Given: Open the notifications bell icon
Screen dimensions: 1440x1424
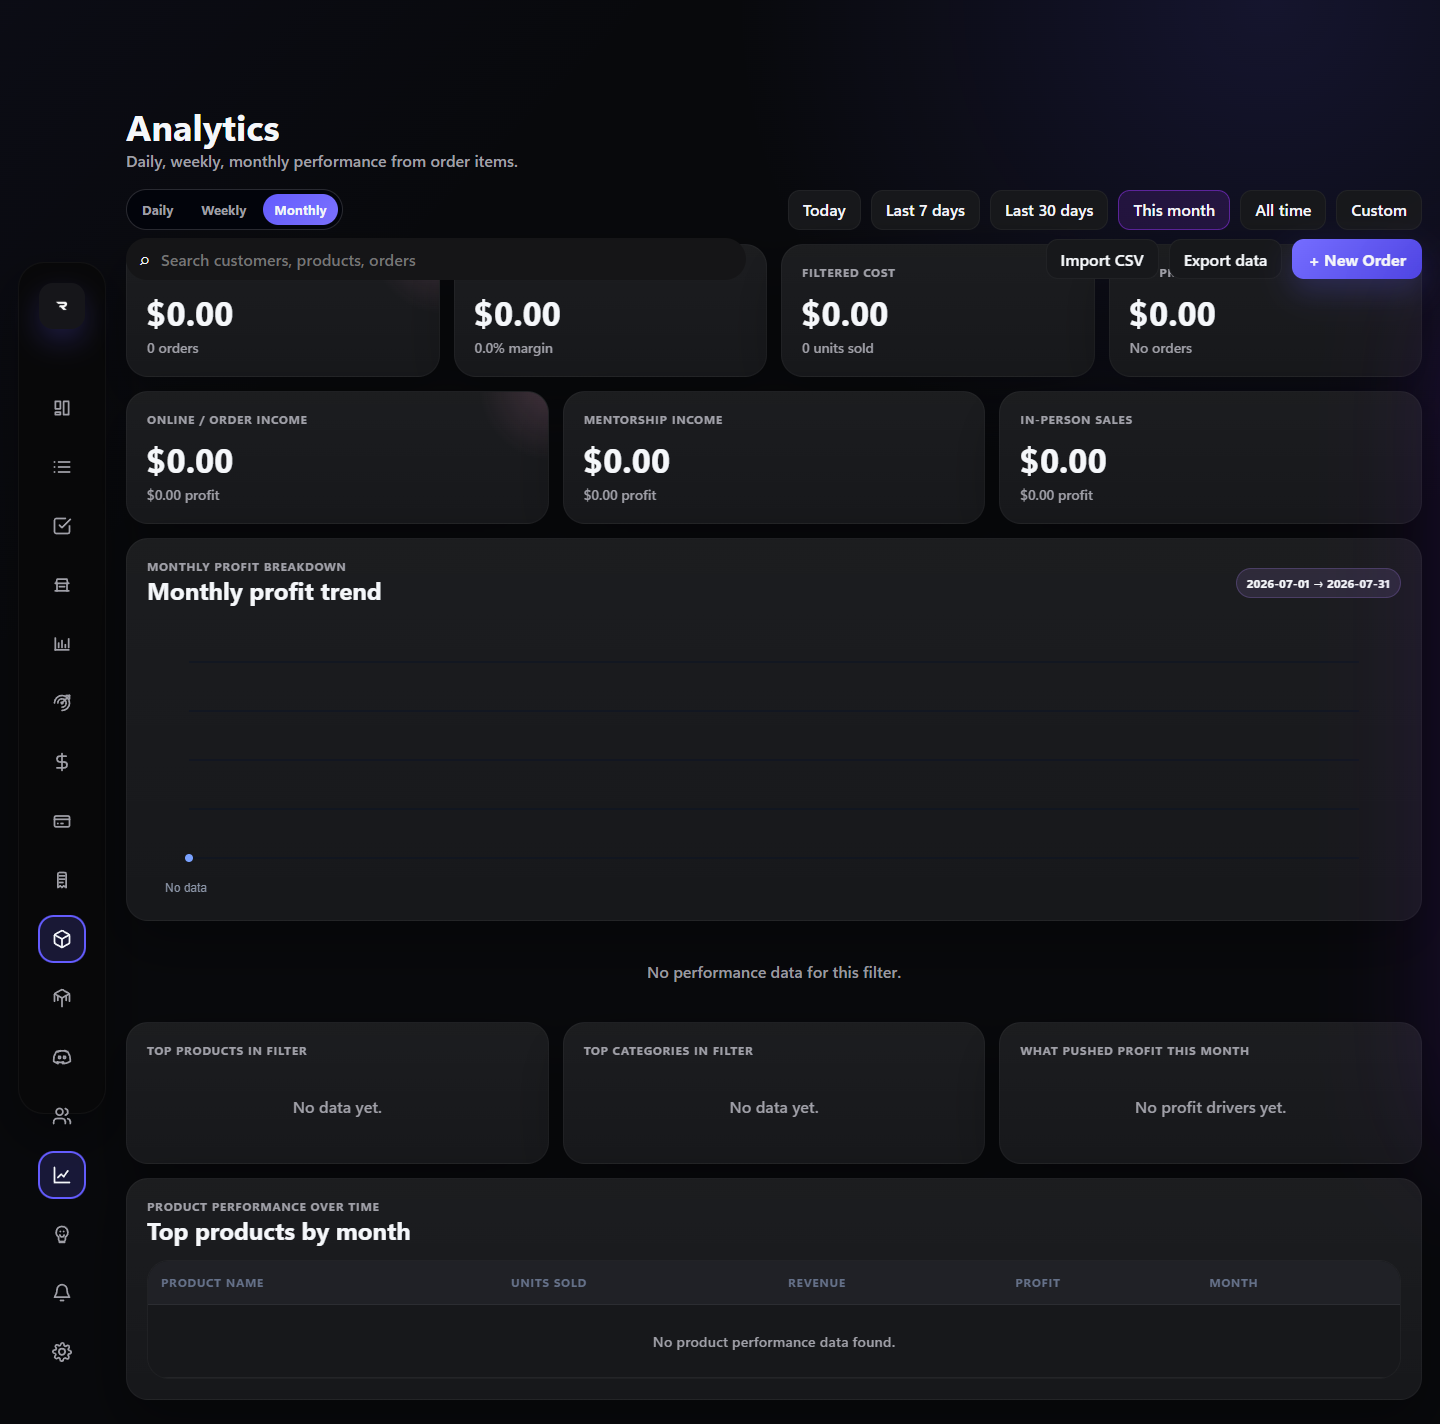Looking at the screenshot, I should (62, 1293).
